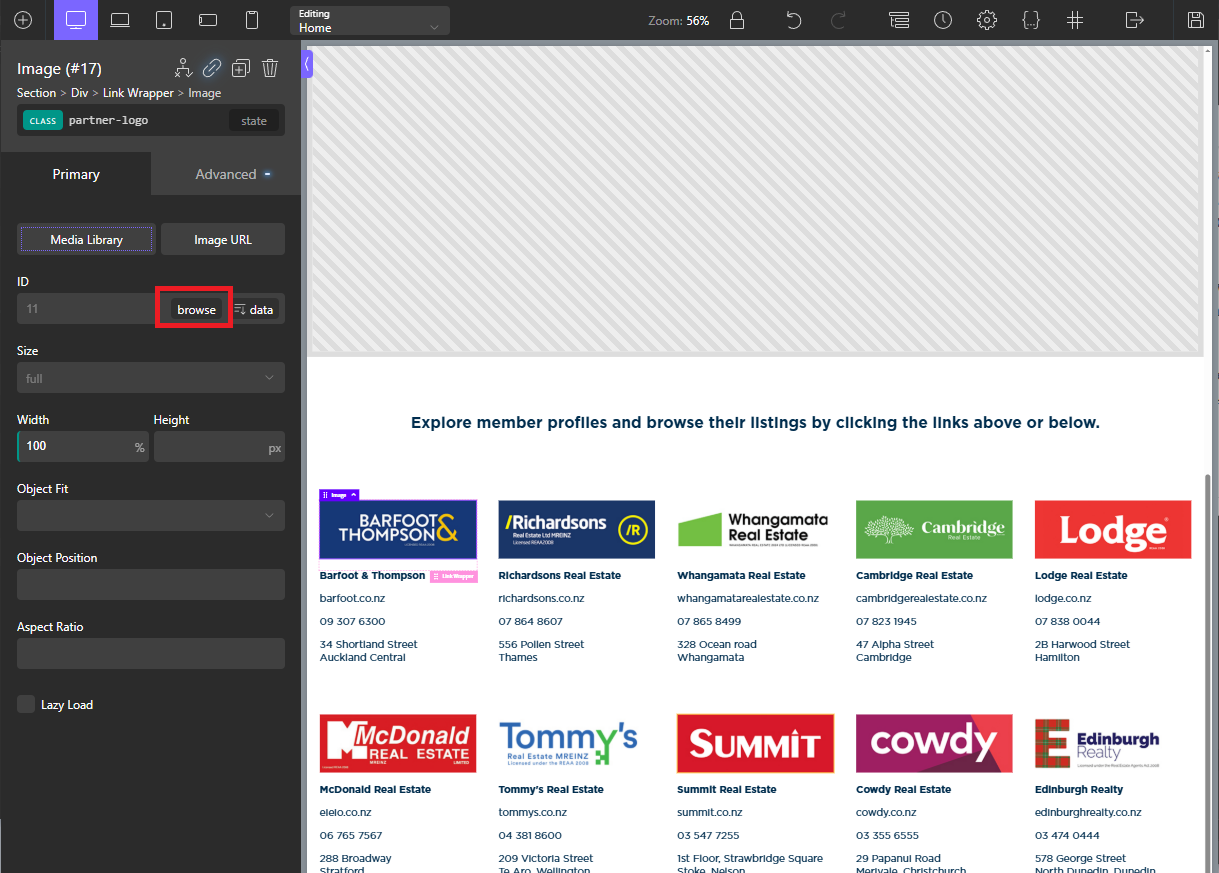
Task: Choose Media Library image source
Action: [87, 240]
